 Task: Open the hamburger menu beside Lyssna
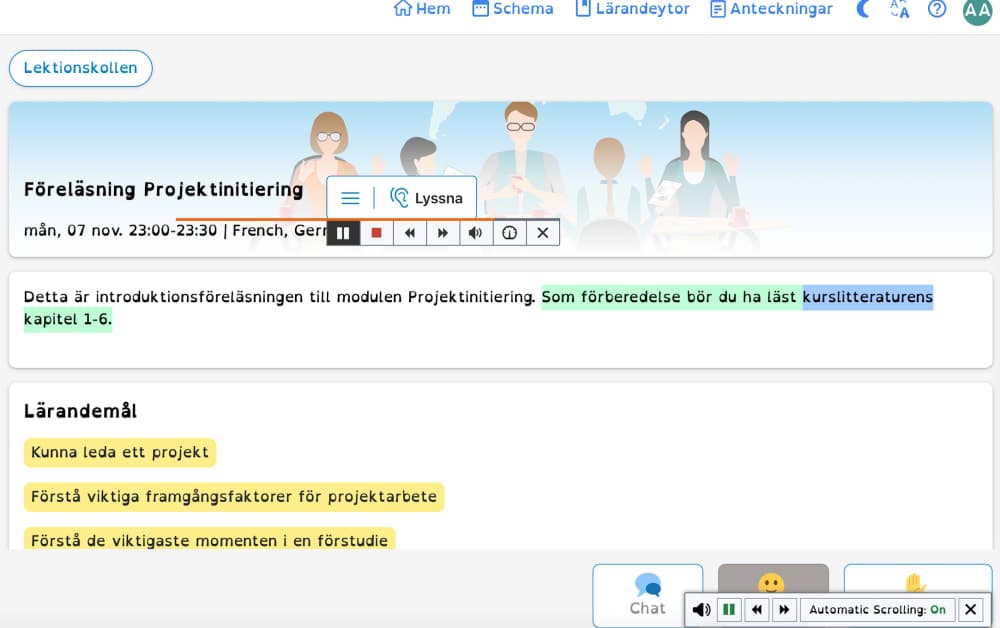(350, 198)
